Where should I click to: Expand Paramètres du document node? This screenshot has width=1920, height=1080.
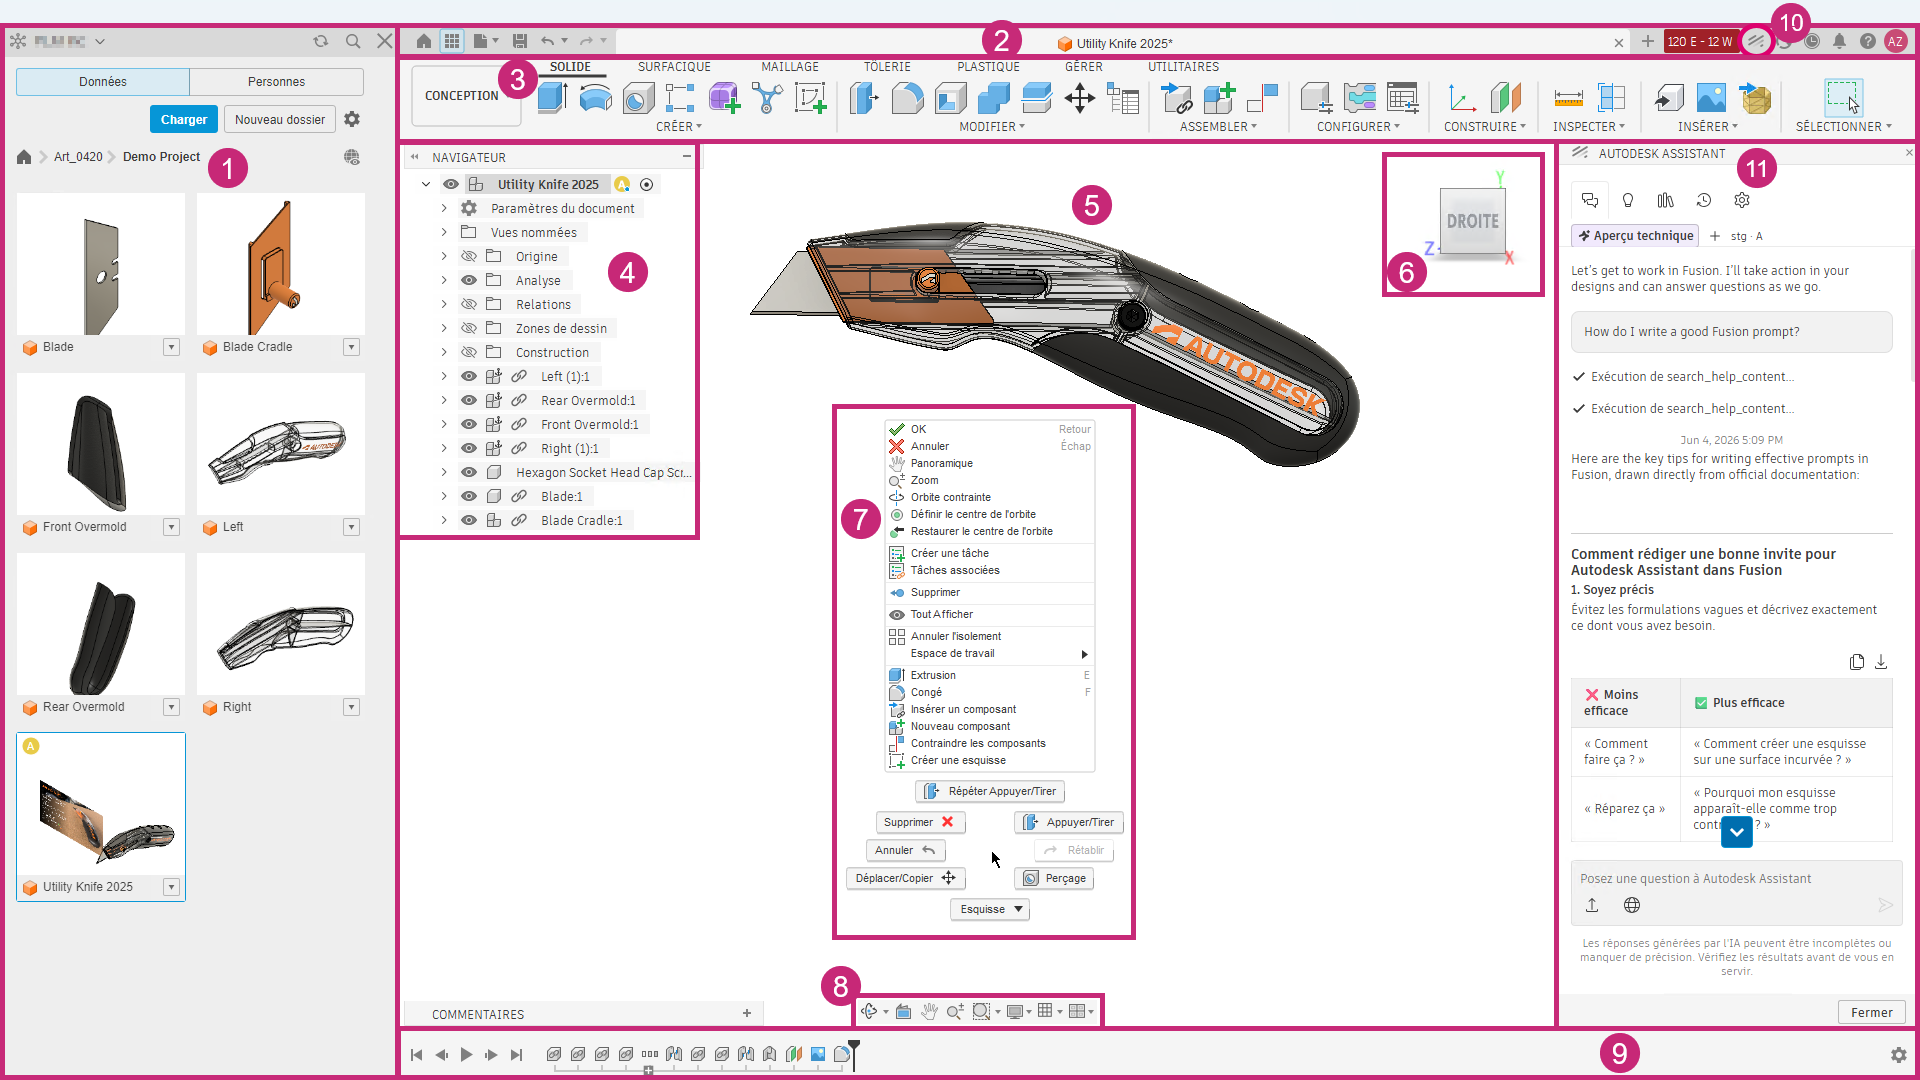(444, 208)
